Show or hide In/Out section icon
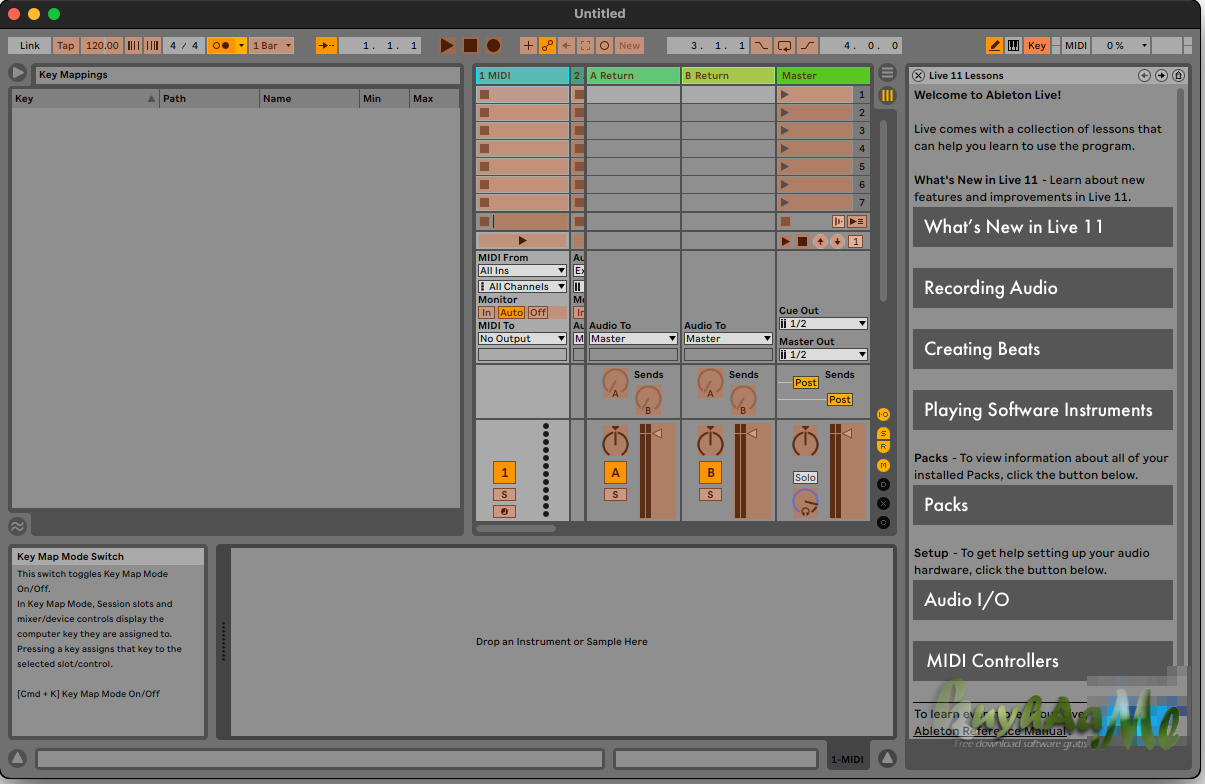This screenshot has width=1205, height=784. [883, 414]
